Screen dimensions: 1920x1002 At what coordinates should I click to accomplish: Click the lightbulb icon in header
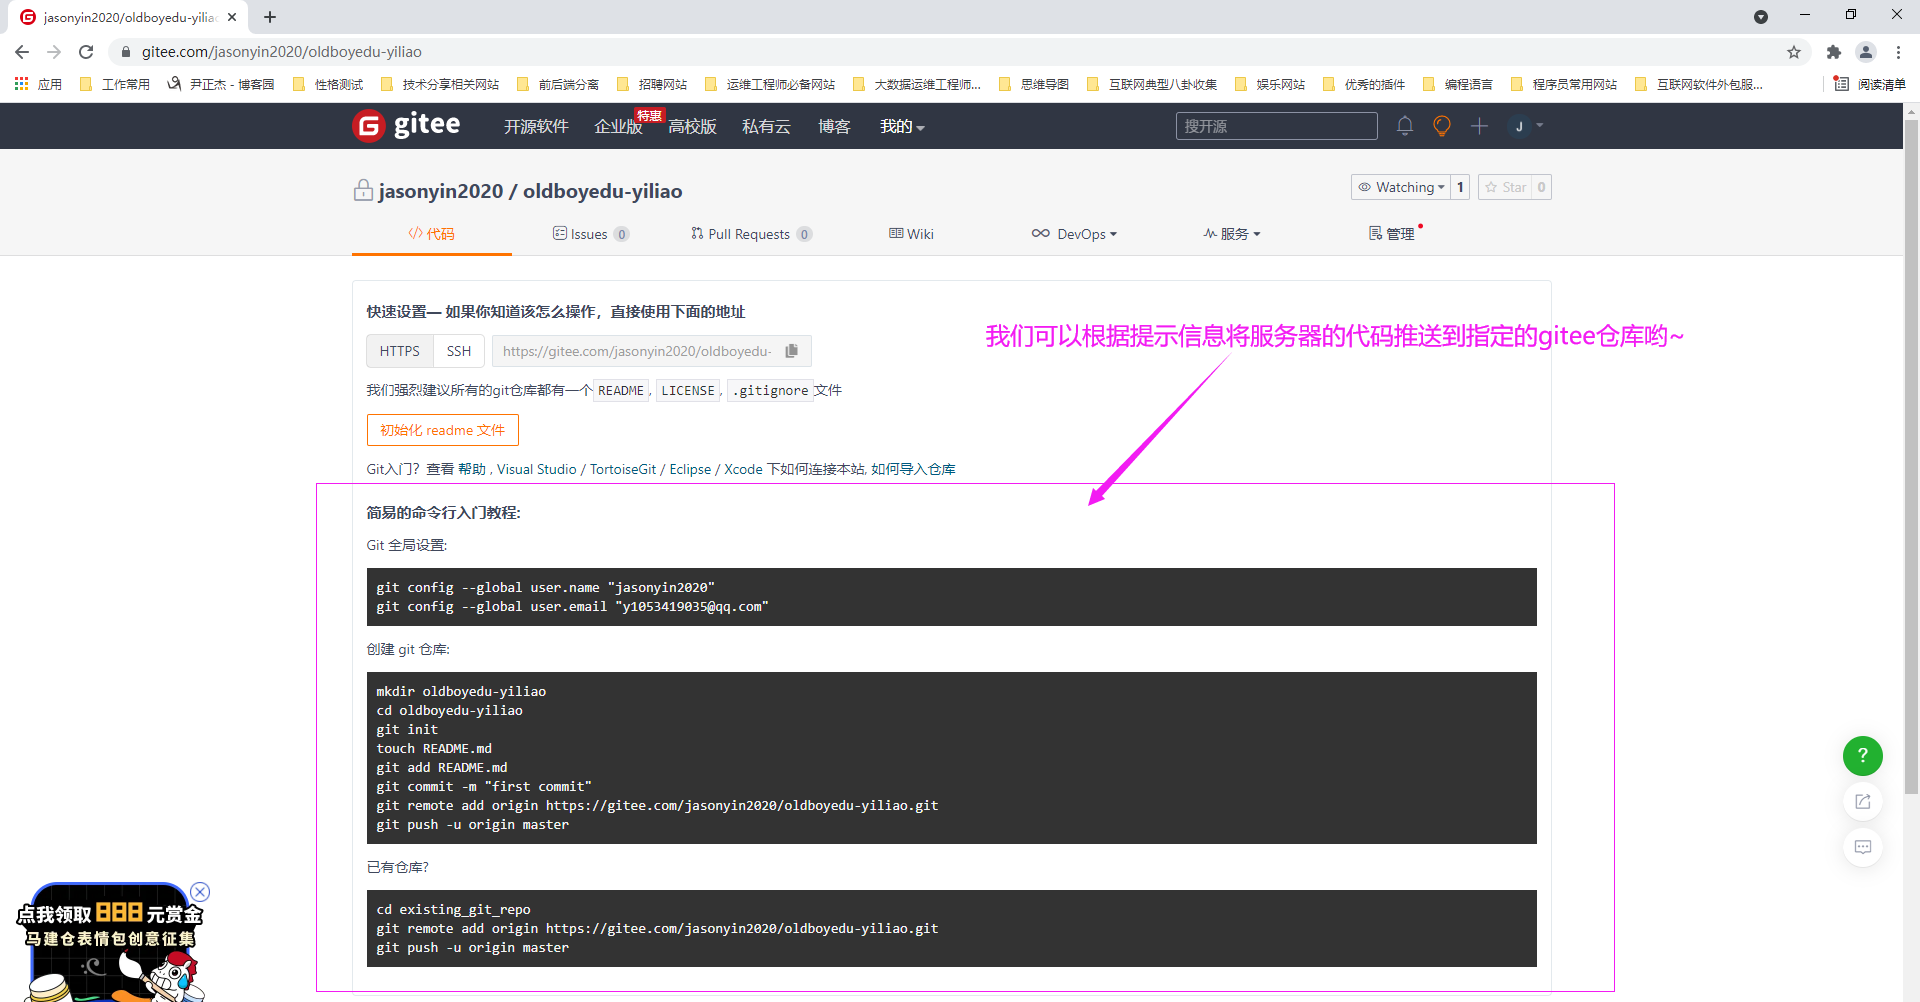coord(1441,126)
